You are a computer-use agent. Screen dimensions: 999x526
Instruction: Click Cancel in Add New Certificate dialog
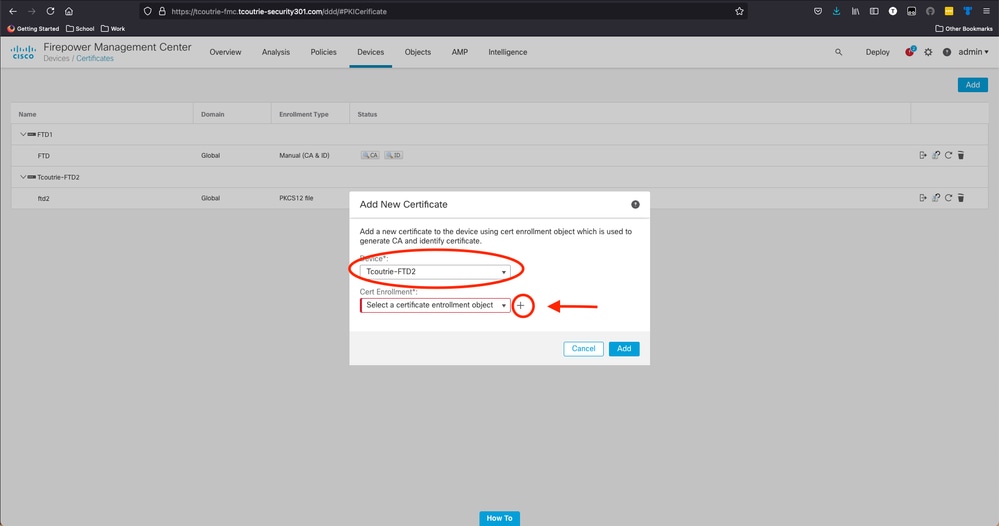click(583, 349)
